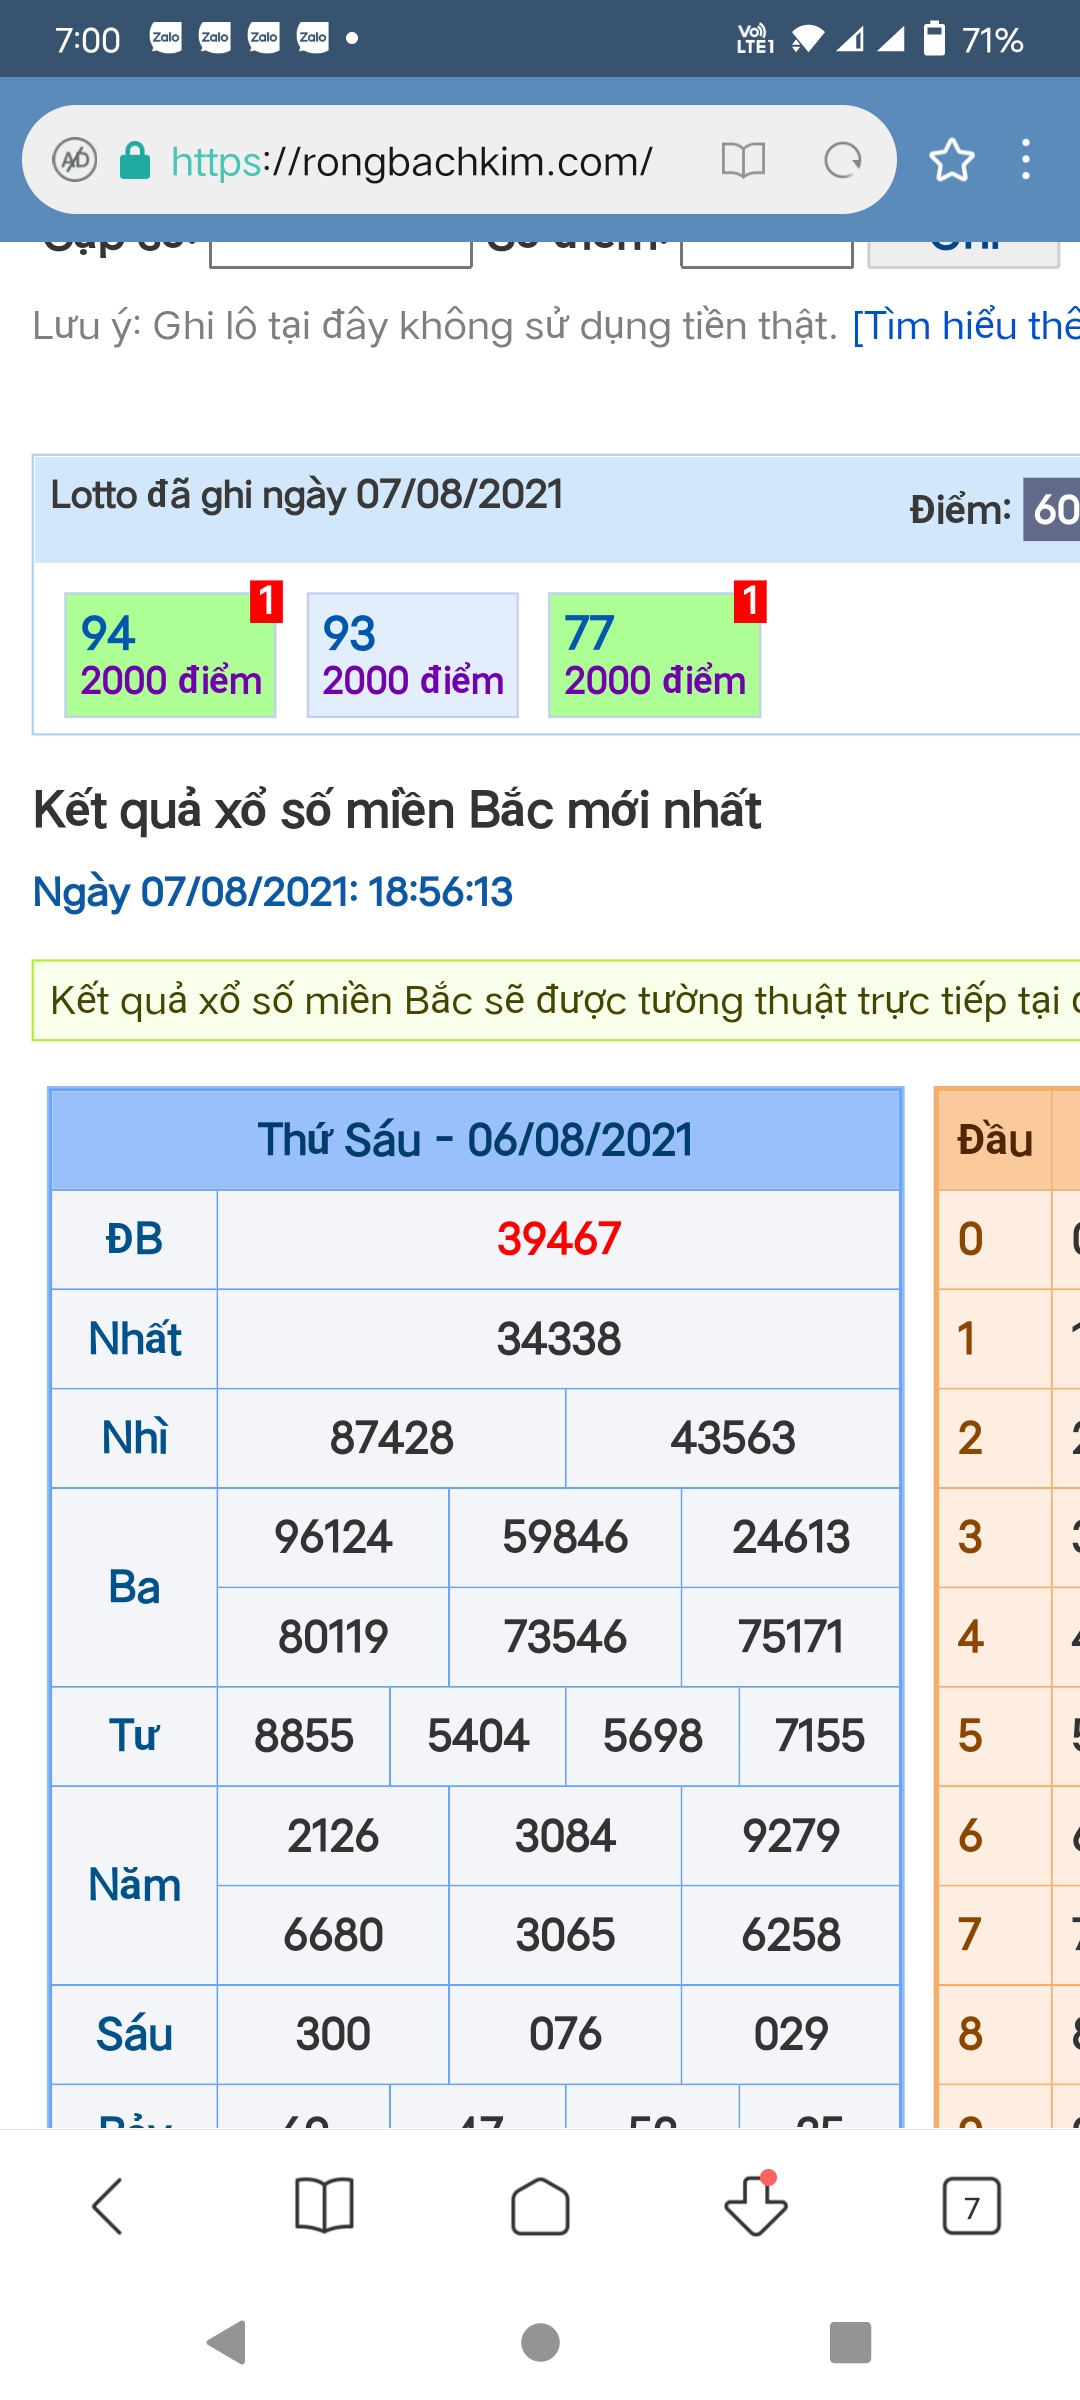Bookmark this page with the star icon
Image resolution: width=1080 pixels, height=2400 pixels.
tap(951, 160)
